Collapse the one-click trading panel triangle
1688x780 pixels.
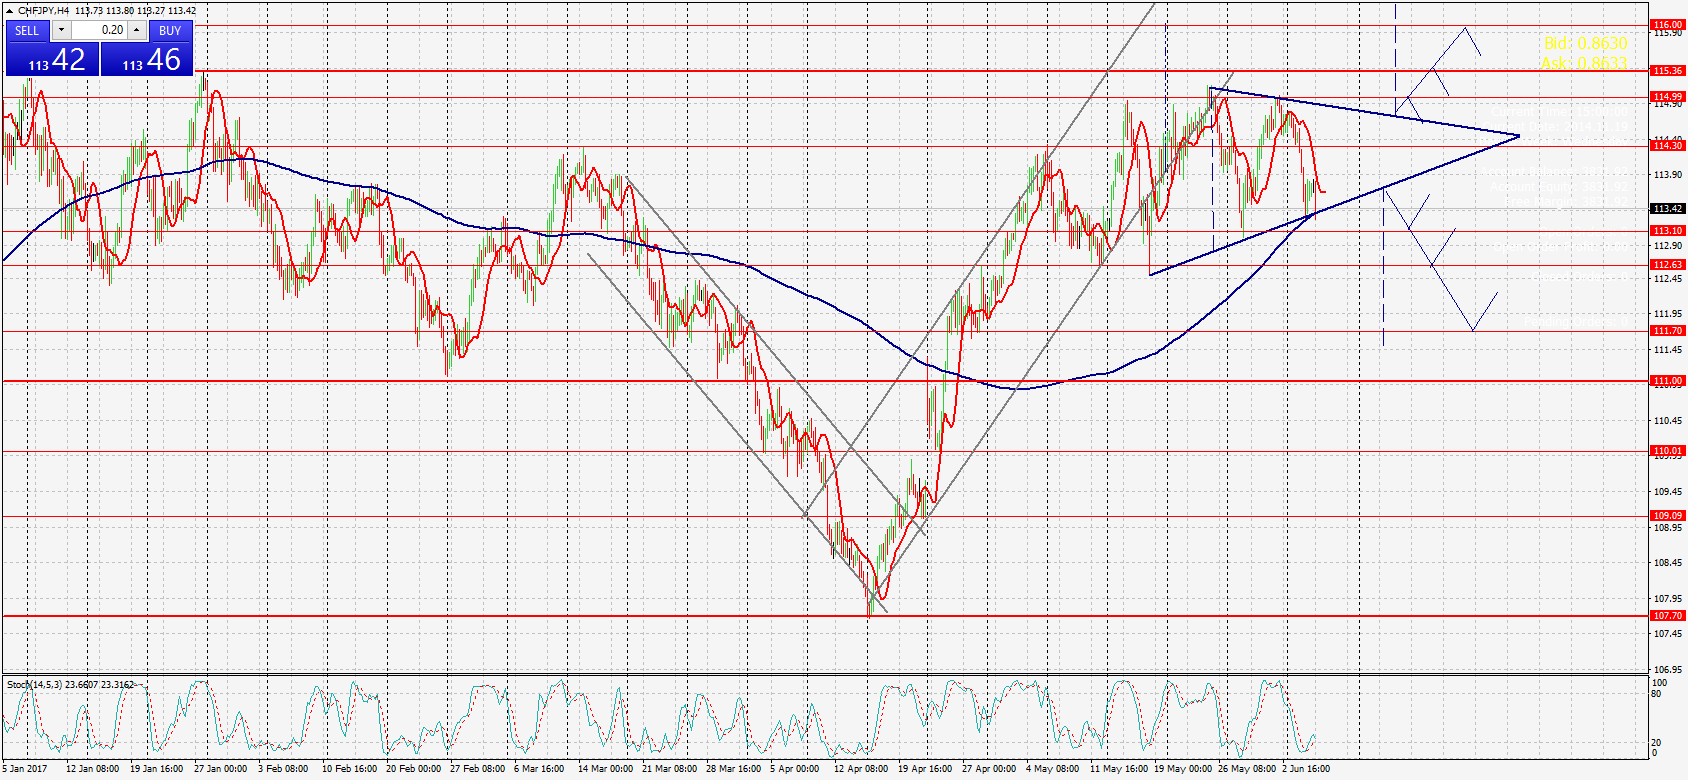coord(9,11)
